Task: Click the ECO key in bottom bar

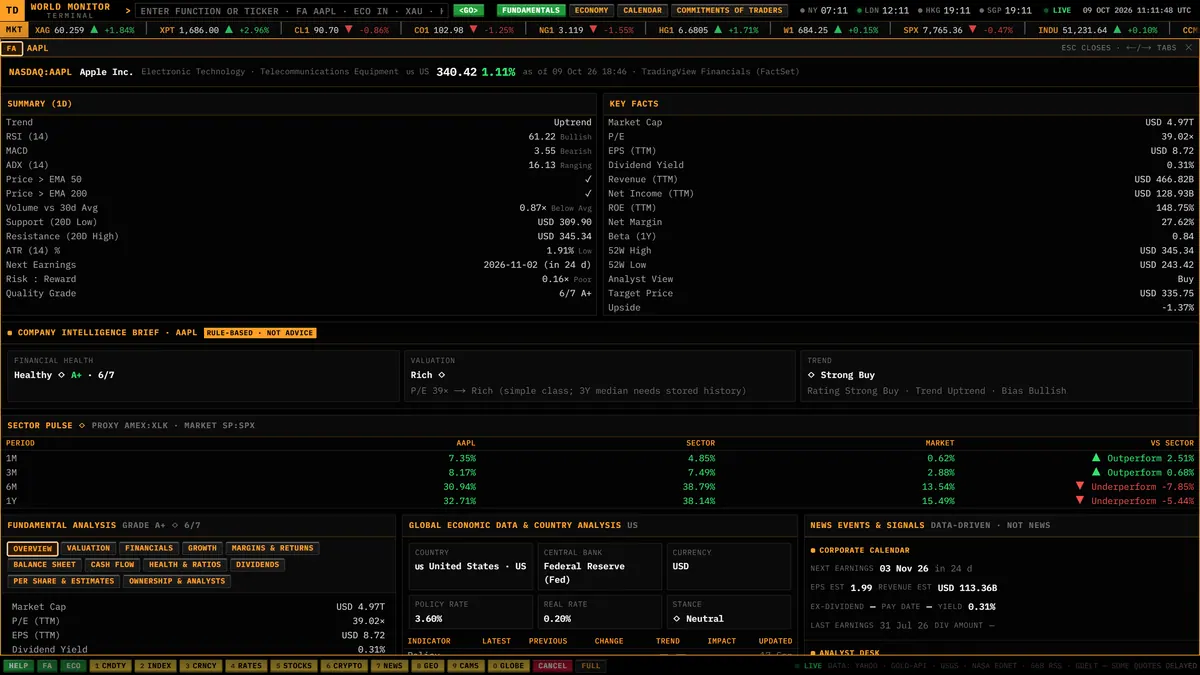Action: click(x=73, y=666)
